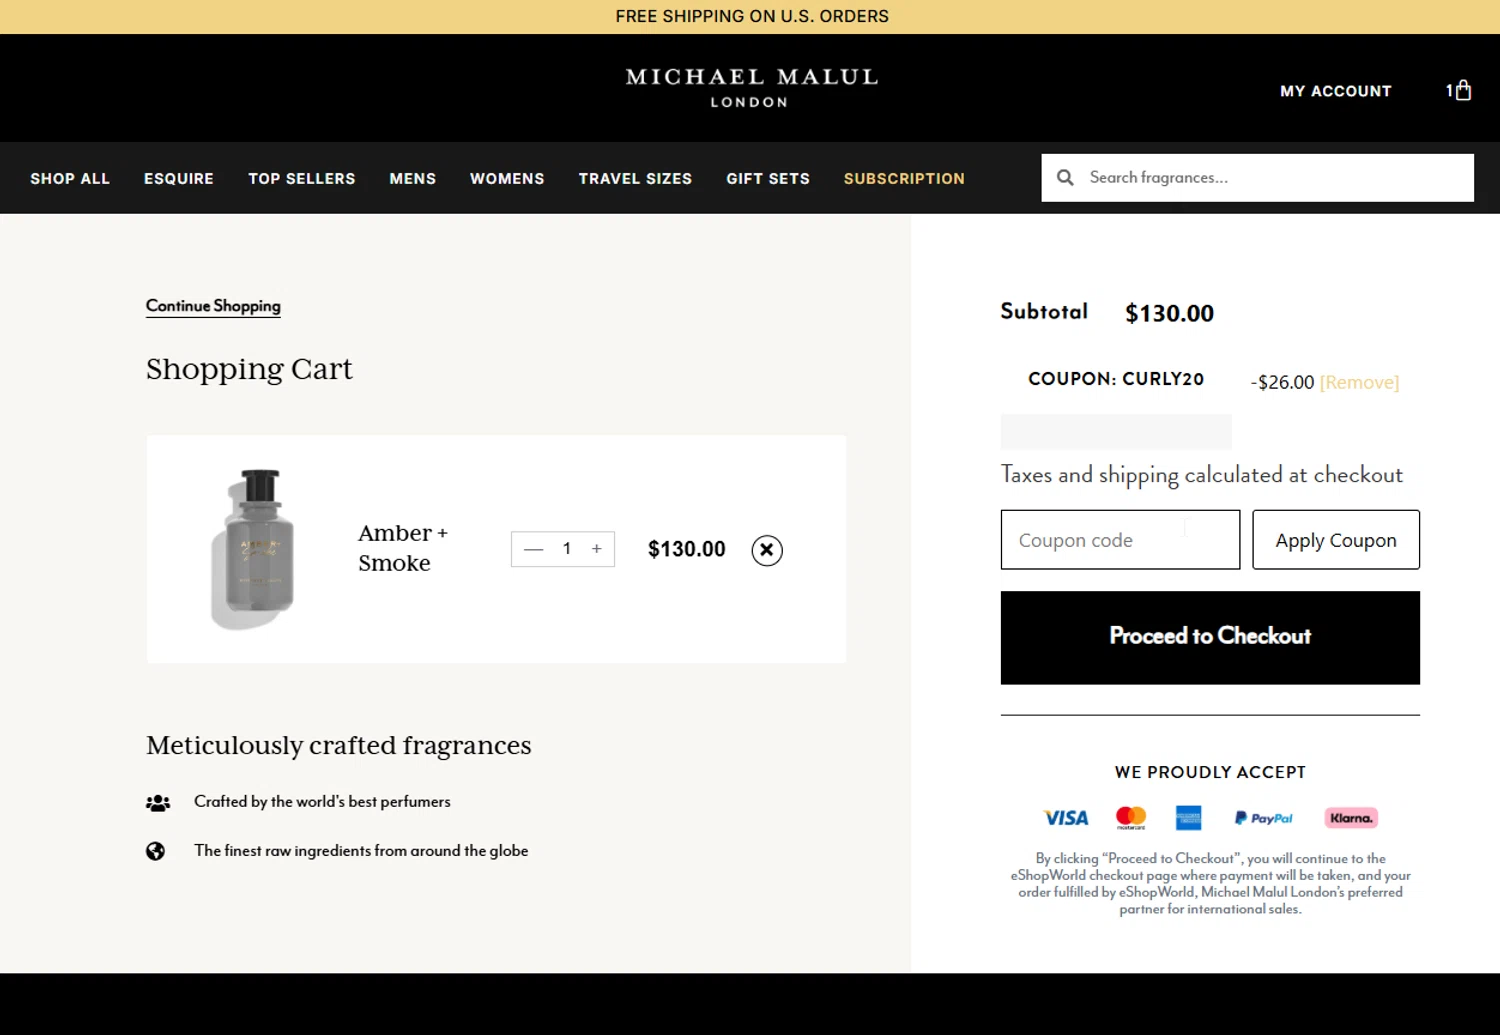The image size is (1500, 1035).
Task: Open the Womens category
Action: 507,178
